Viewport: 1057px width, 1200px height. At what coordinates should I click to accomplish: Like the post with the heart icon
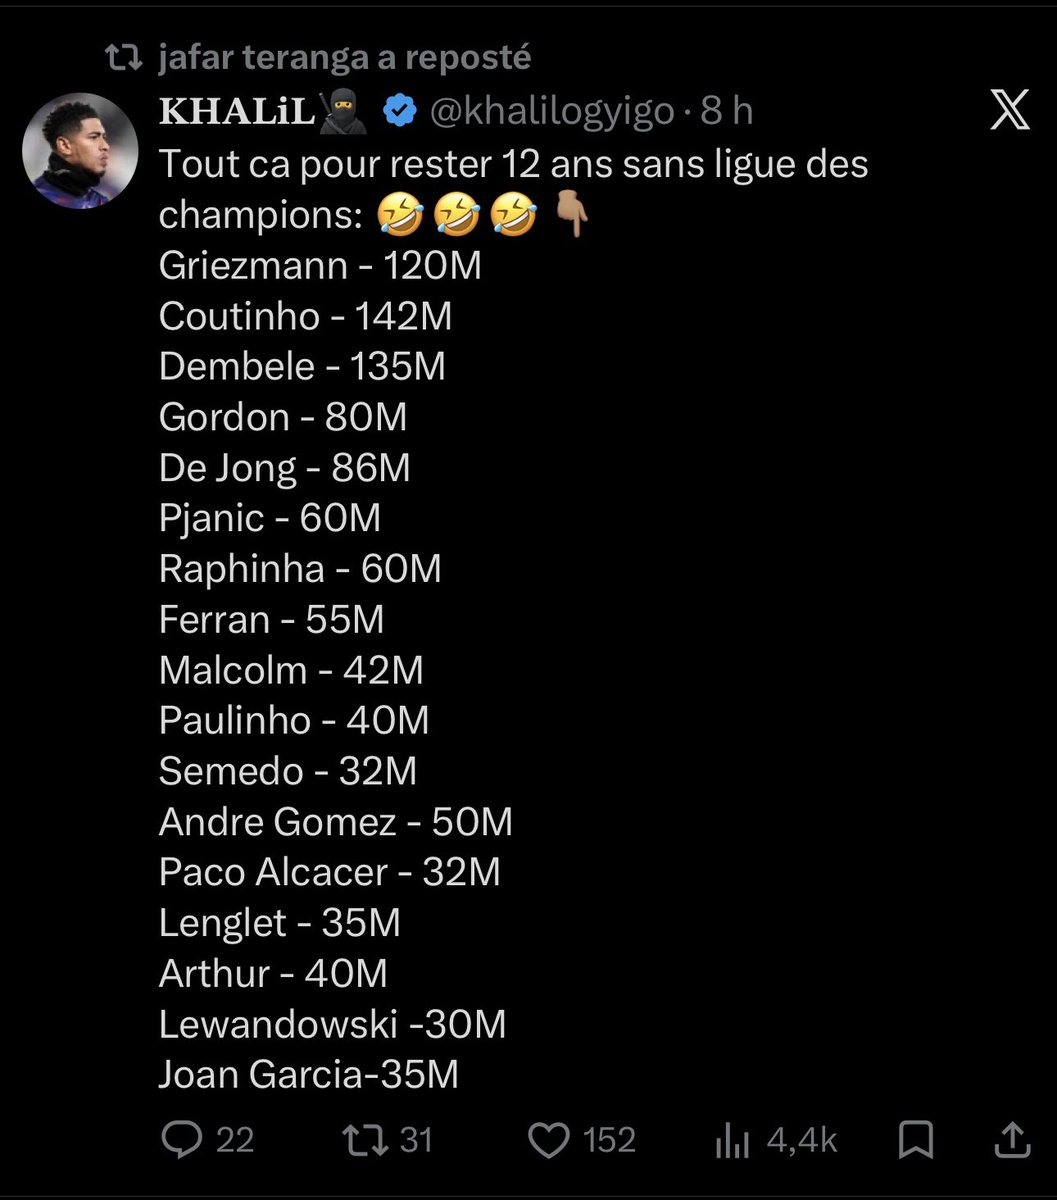tap(548, 1141)
